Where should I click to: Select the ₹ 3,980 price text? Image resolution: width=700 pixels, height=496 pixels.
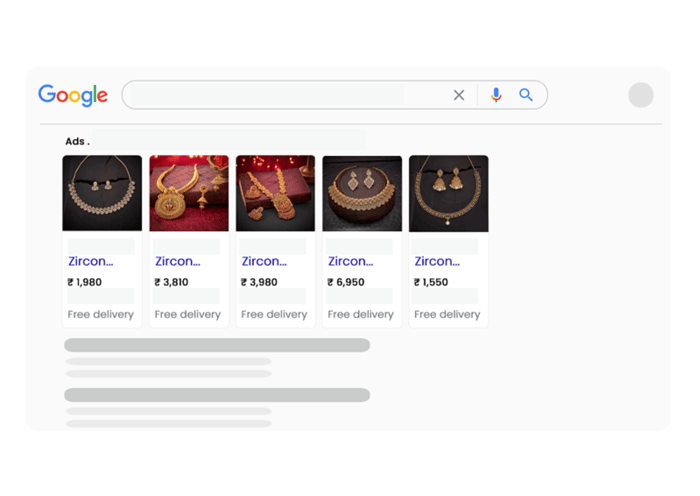[259, 282]
